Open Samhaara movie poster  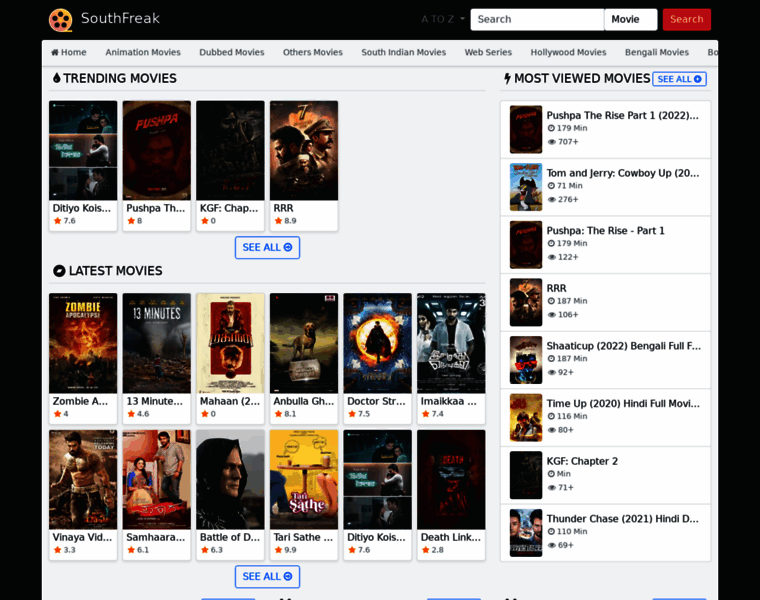(x=157, y=480)
